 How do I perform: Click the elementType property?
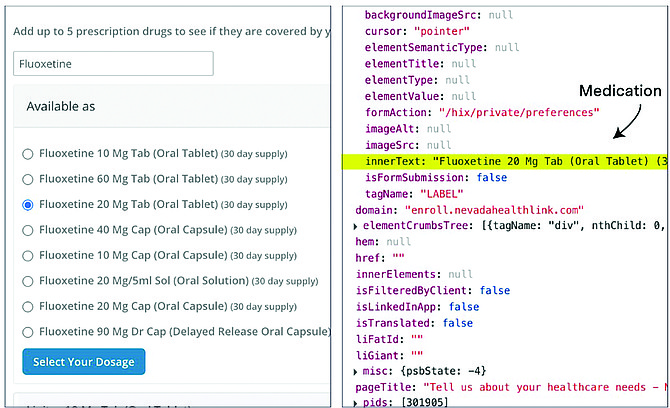click(x=417, y=80)
